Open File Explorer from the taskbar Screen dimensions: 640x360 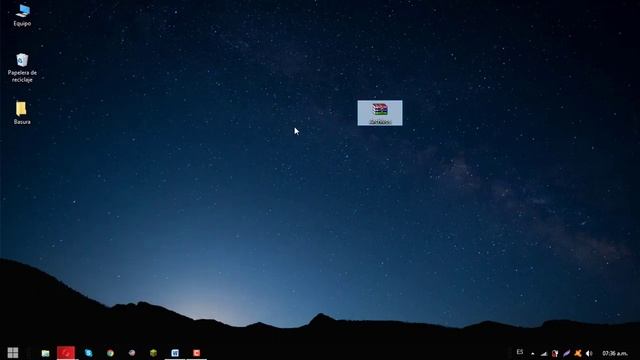(45, 353)
